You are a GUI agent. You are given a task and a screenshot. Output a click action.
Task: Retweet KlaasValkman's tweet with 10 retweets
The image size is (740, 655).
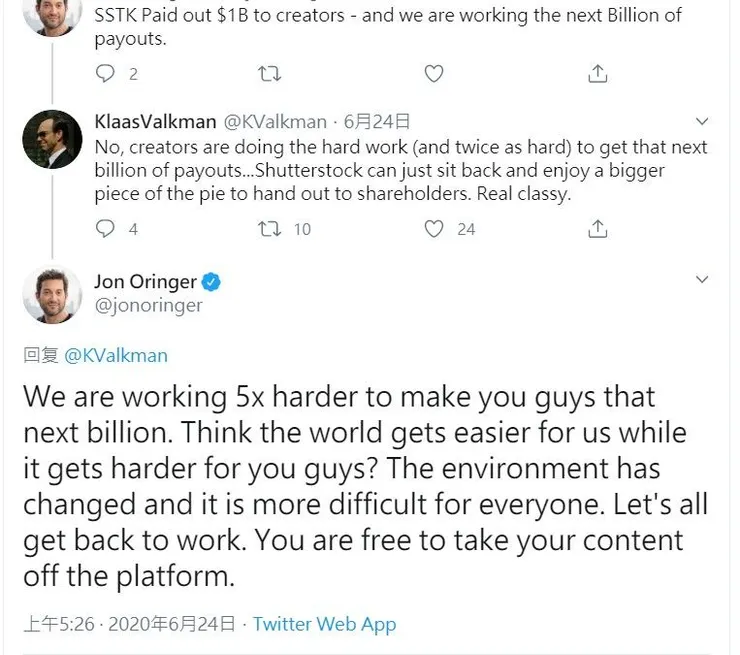270,229
